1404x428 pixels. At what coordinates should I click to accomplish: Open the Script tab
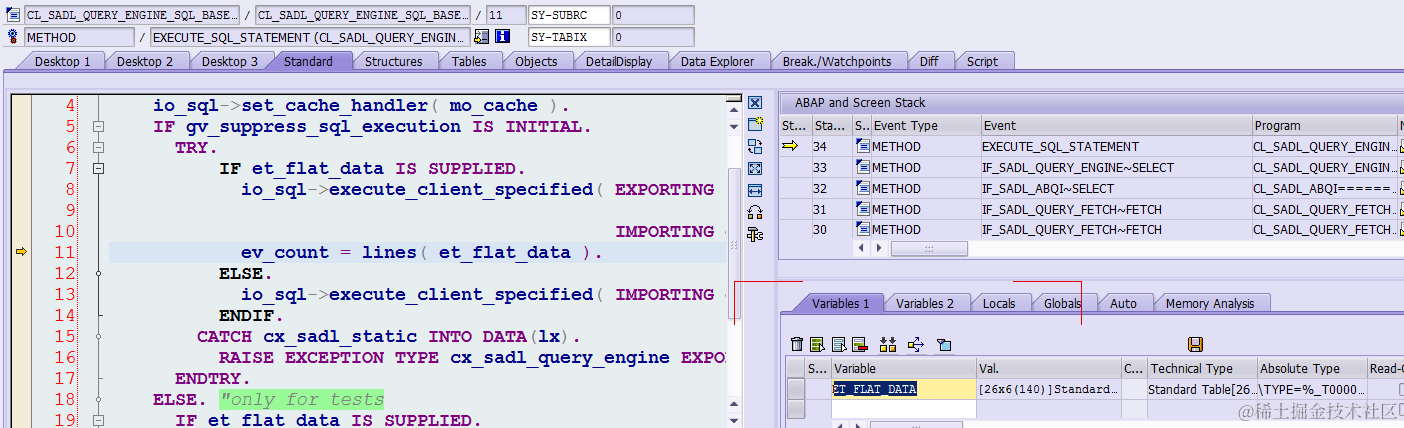982,61
